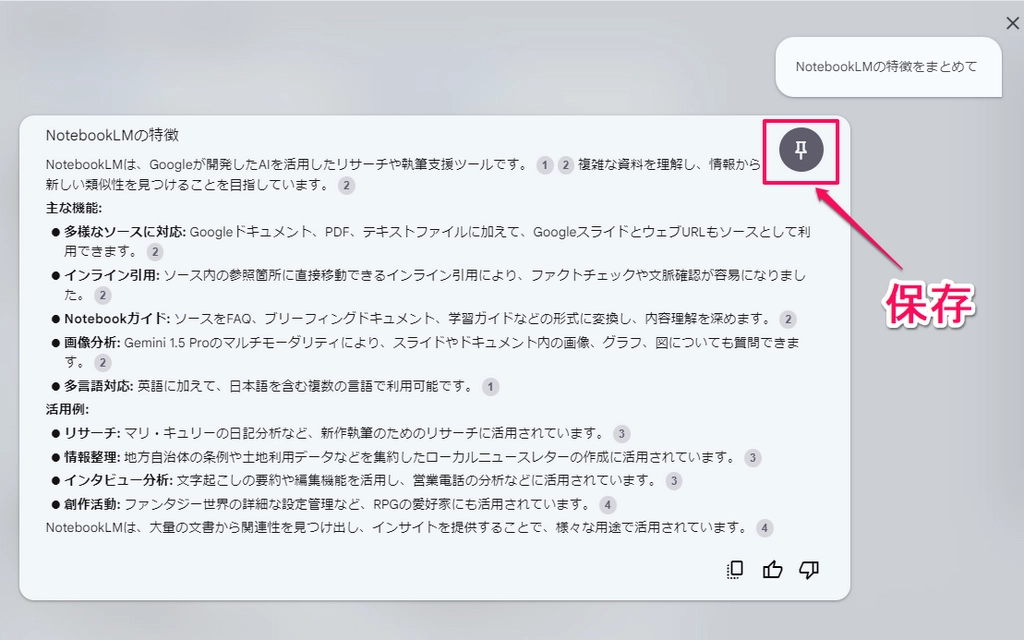1024x640 pixels.
Task: Open citation 3 in 情報整理 bullet
Action: (x=753, y=458)
